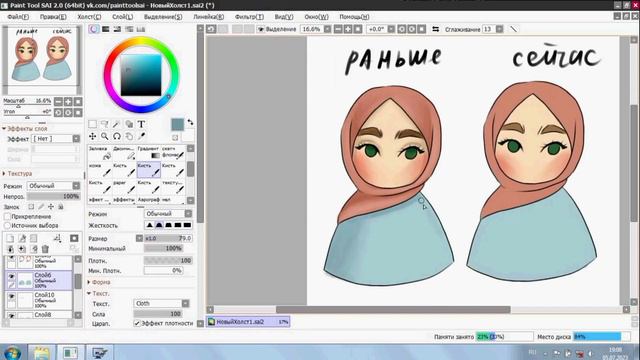
Task: Select the lasso selection tool
Action: coord(104,124)
